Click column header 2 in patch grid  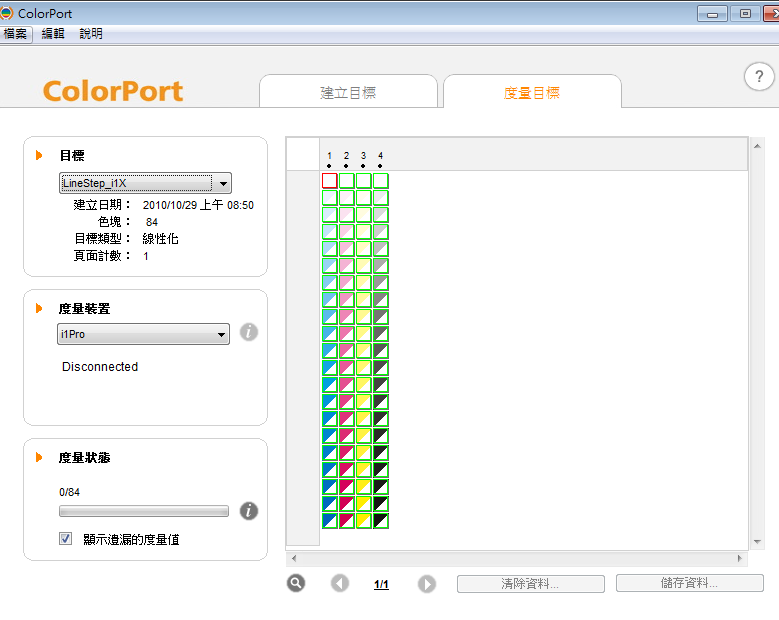point(346,156)
